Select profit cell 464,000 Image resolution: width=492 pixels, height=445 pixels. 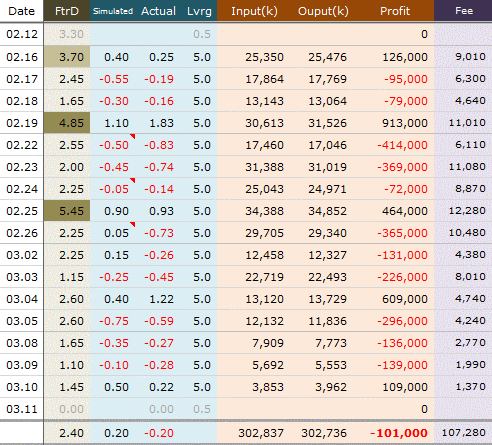coord(405,211)
